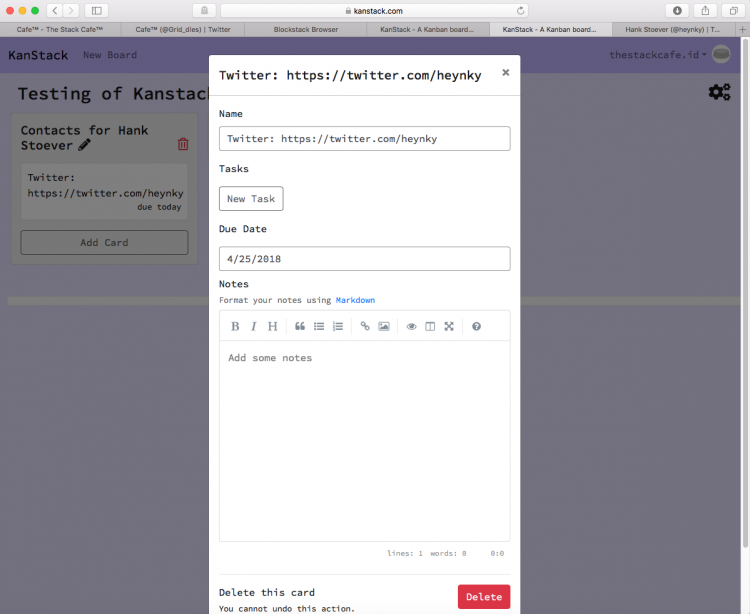
Task: Switch to first KanStack Kanban board tab
Action: coord(427,30)
